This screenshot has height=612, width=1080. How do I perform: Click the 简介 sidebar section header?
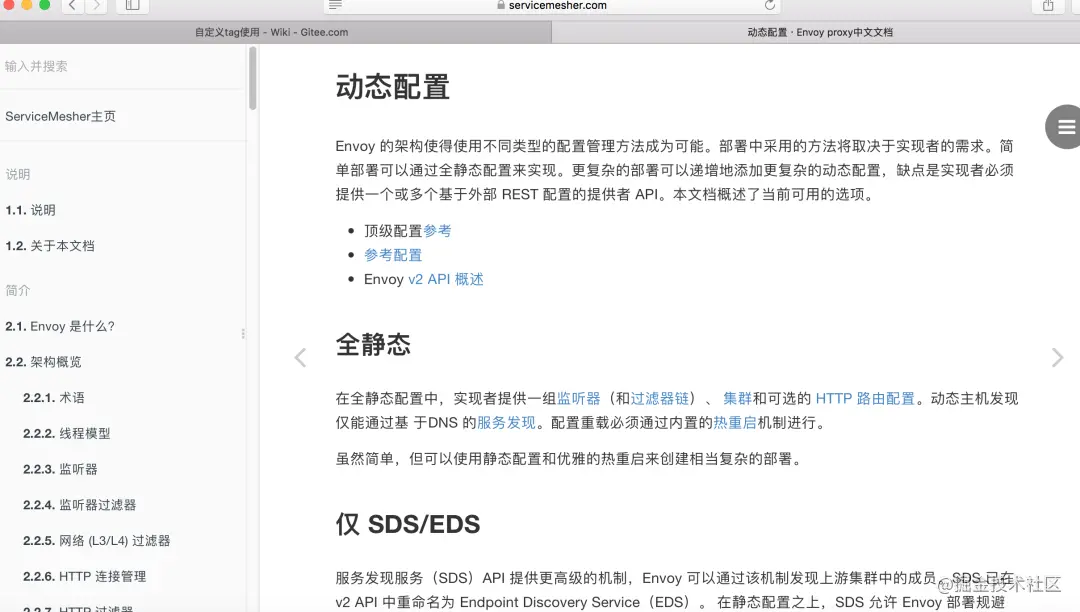tap(18, 291)
